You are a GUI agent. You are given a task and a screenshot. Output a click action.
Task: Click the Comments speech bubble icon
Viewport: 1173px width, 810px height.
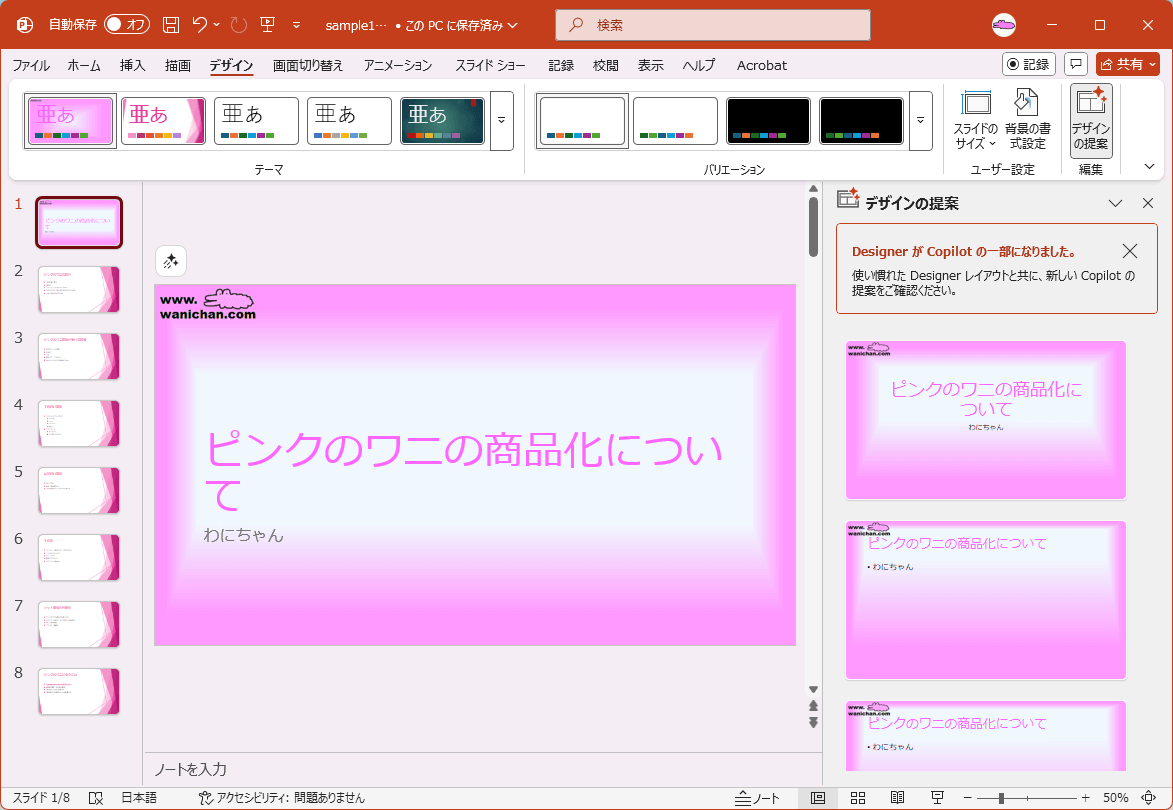click(1076, 64)
